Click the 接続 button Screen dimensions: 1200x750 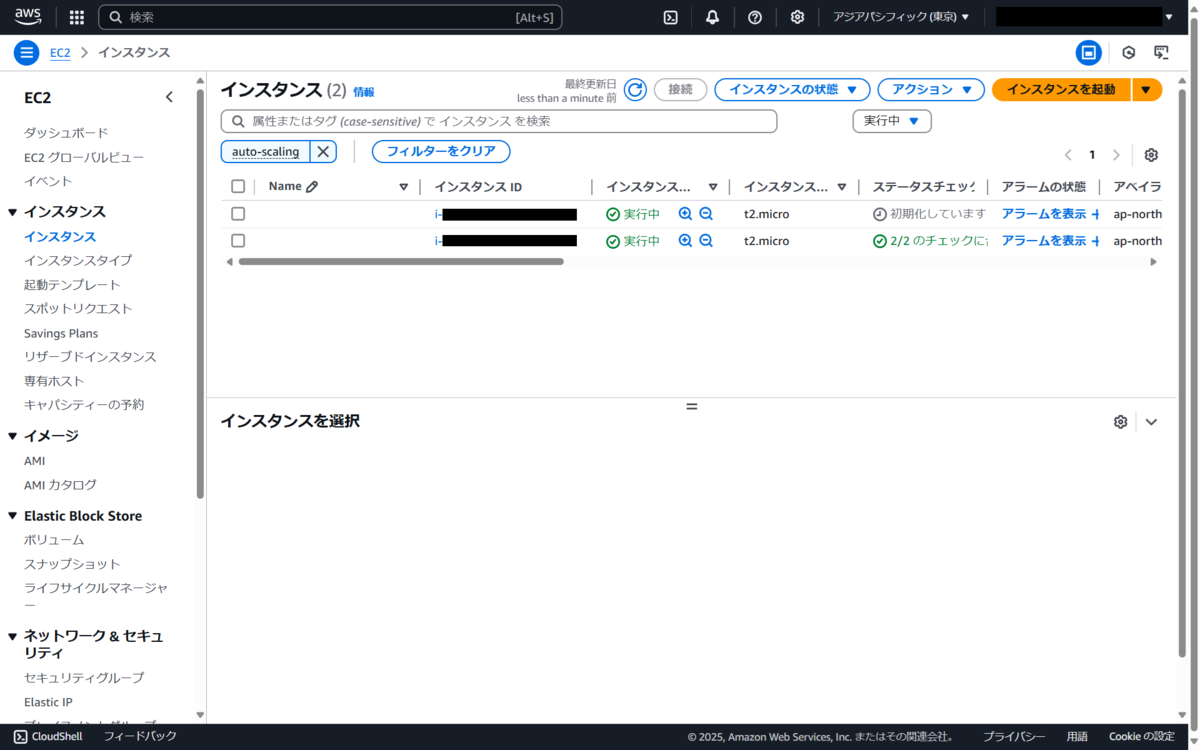tap(680, 90)
